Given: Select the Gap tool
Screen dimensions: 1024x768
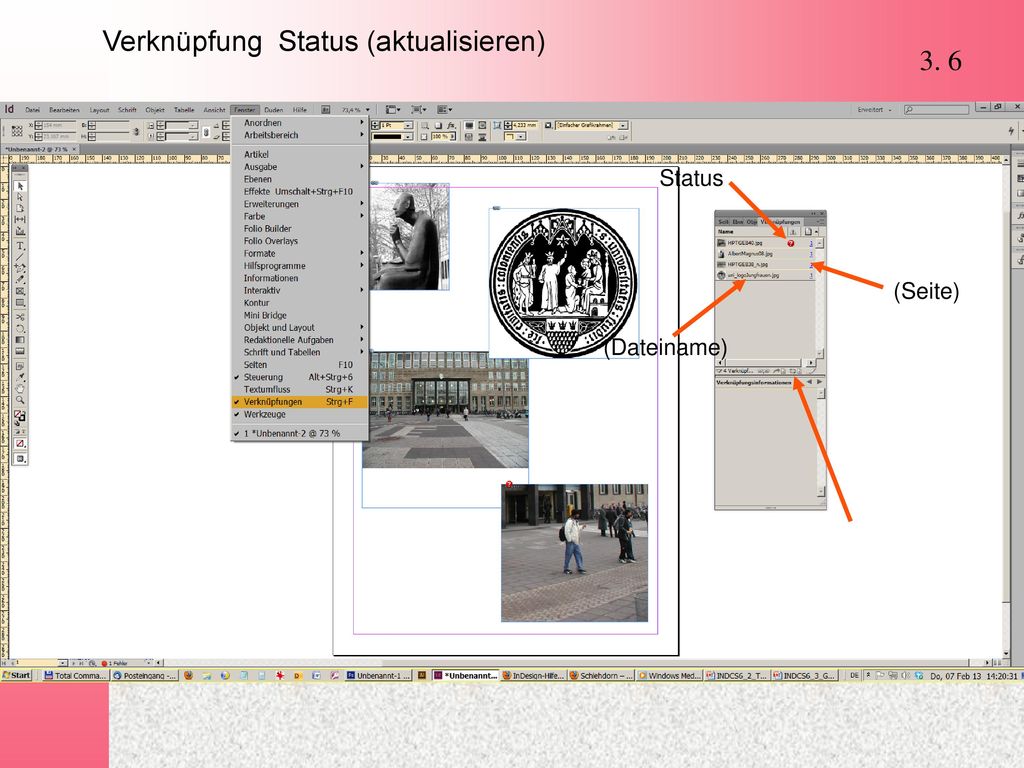Looking at the screenshot, I should pyautogui.click(x=20, y=219).
